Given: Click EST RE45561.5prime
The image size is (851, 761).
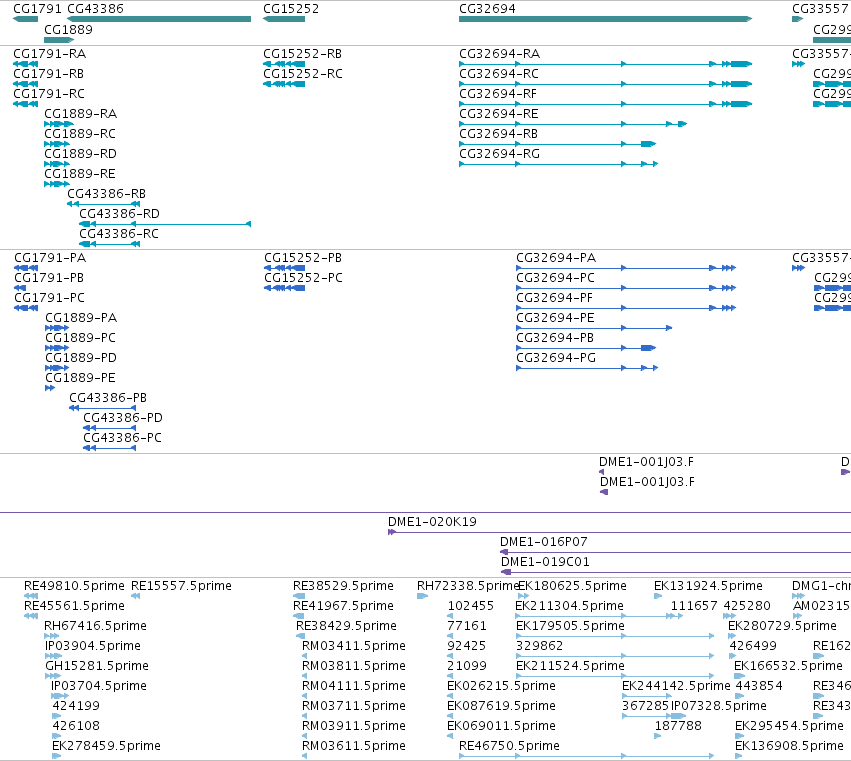Looking at the screenshot, I should pos(74,606).
